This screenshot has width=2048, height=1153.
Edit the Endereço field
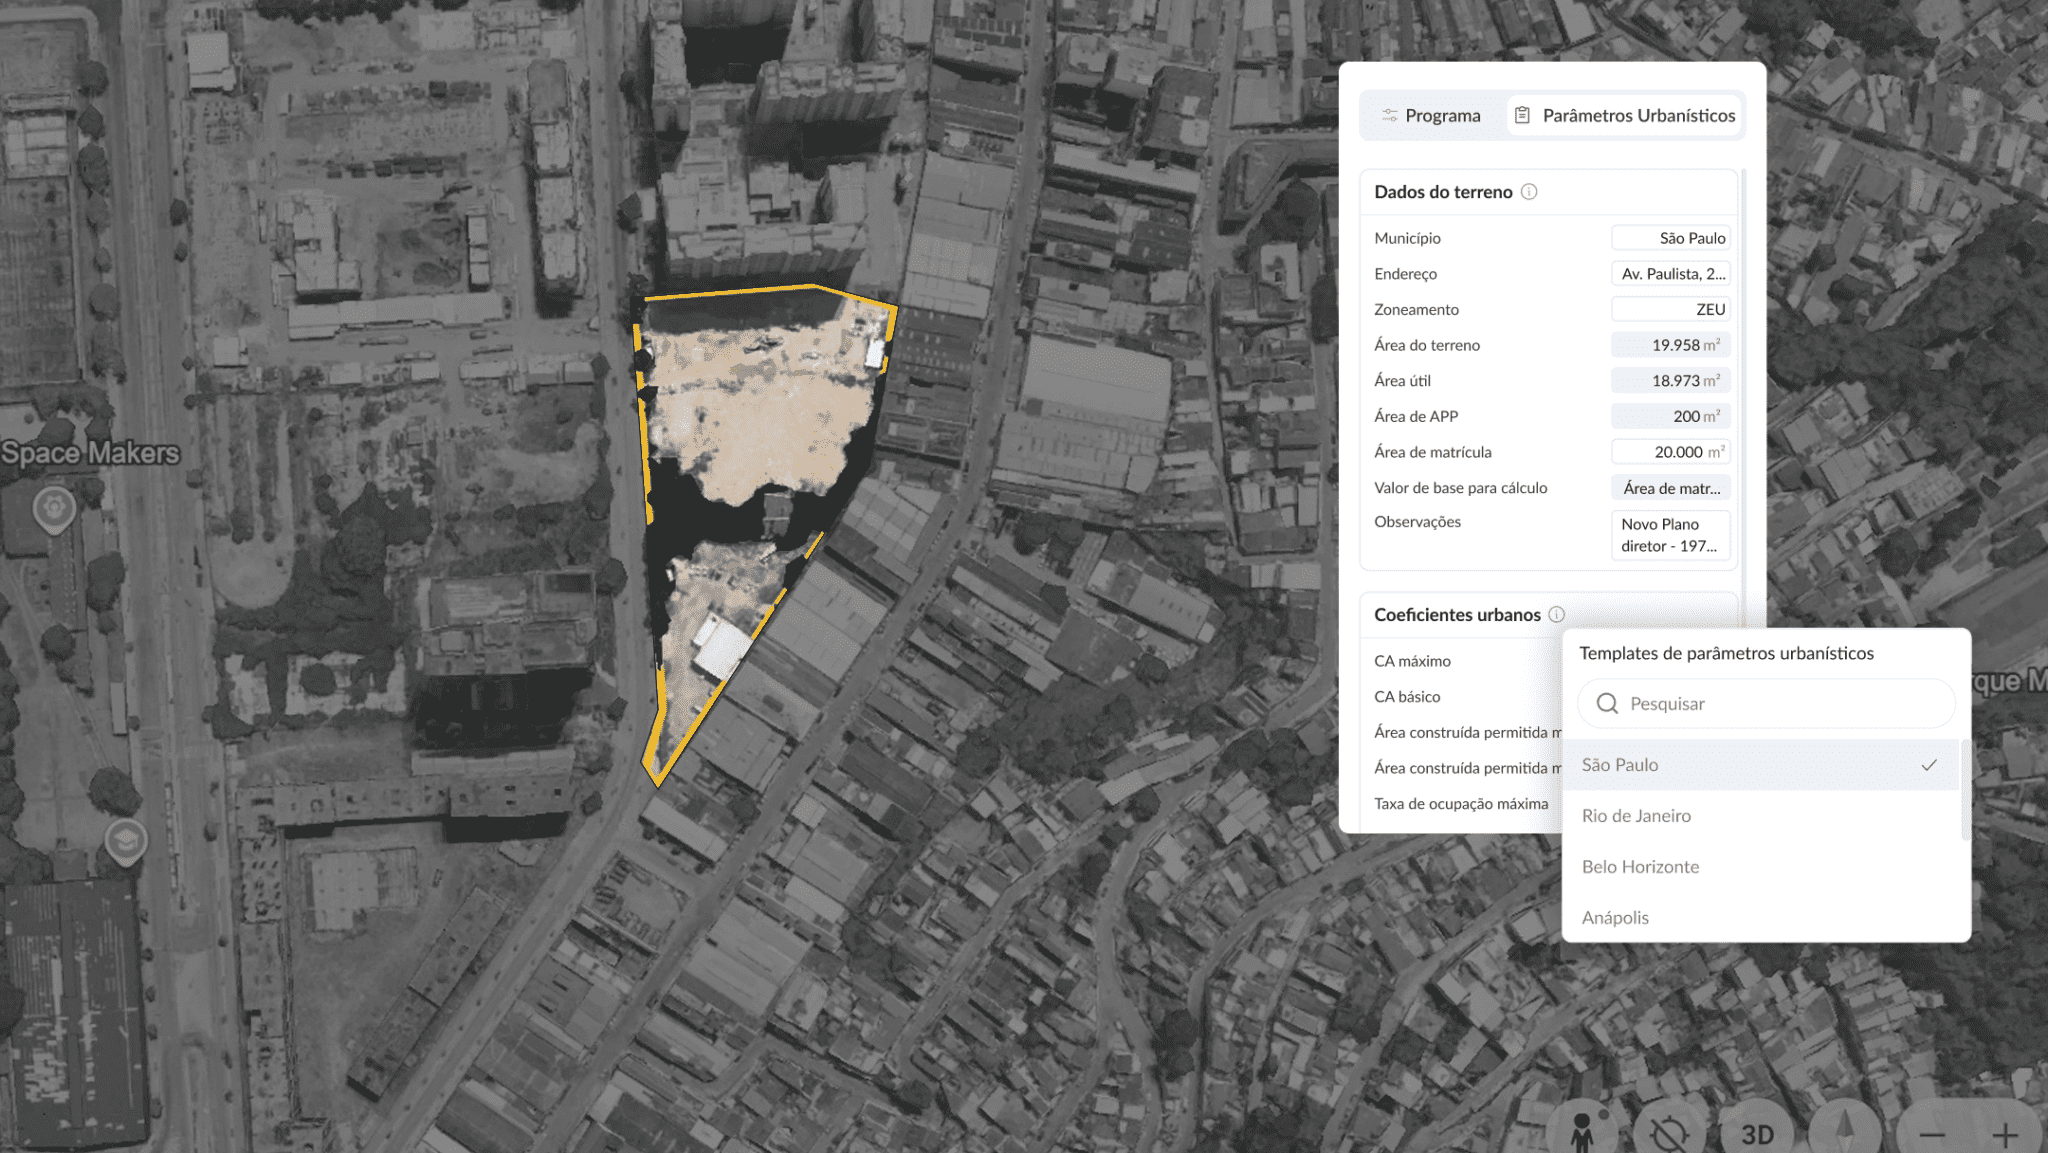point(1670,274)
